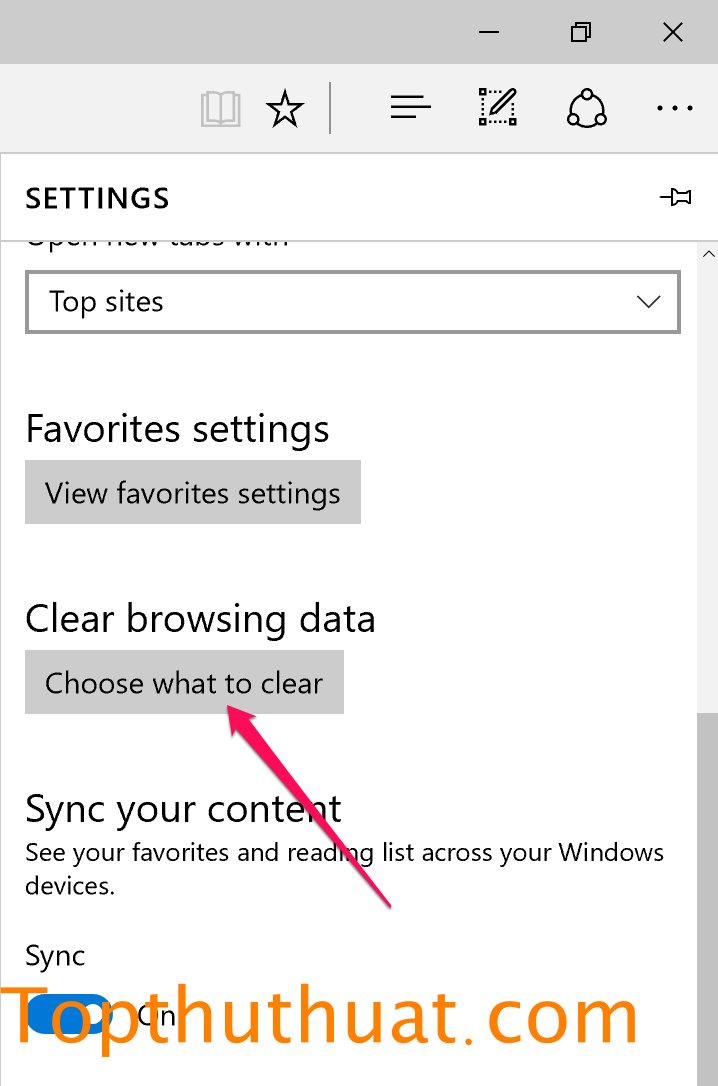Click the Sync label above the toggle
718x1086 pixels.
[55, 956]
